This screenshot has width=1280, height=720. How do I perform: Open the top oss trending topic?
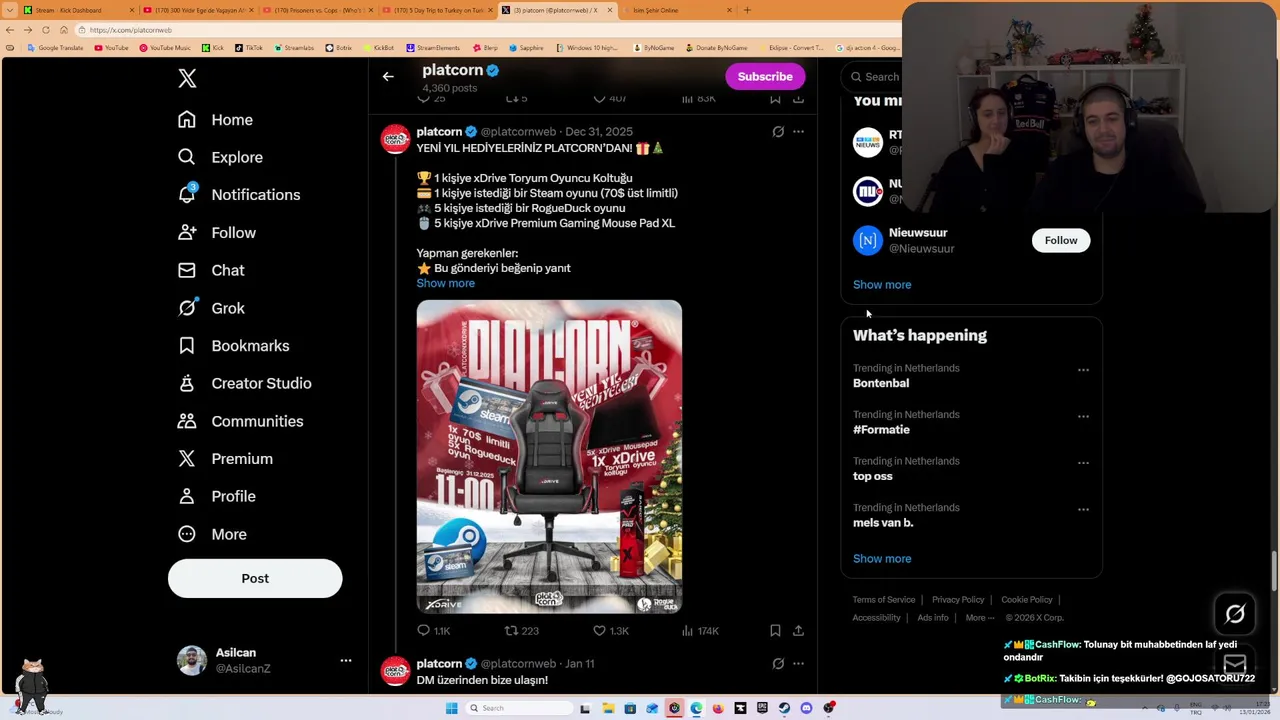click(x=873, y=477)
